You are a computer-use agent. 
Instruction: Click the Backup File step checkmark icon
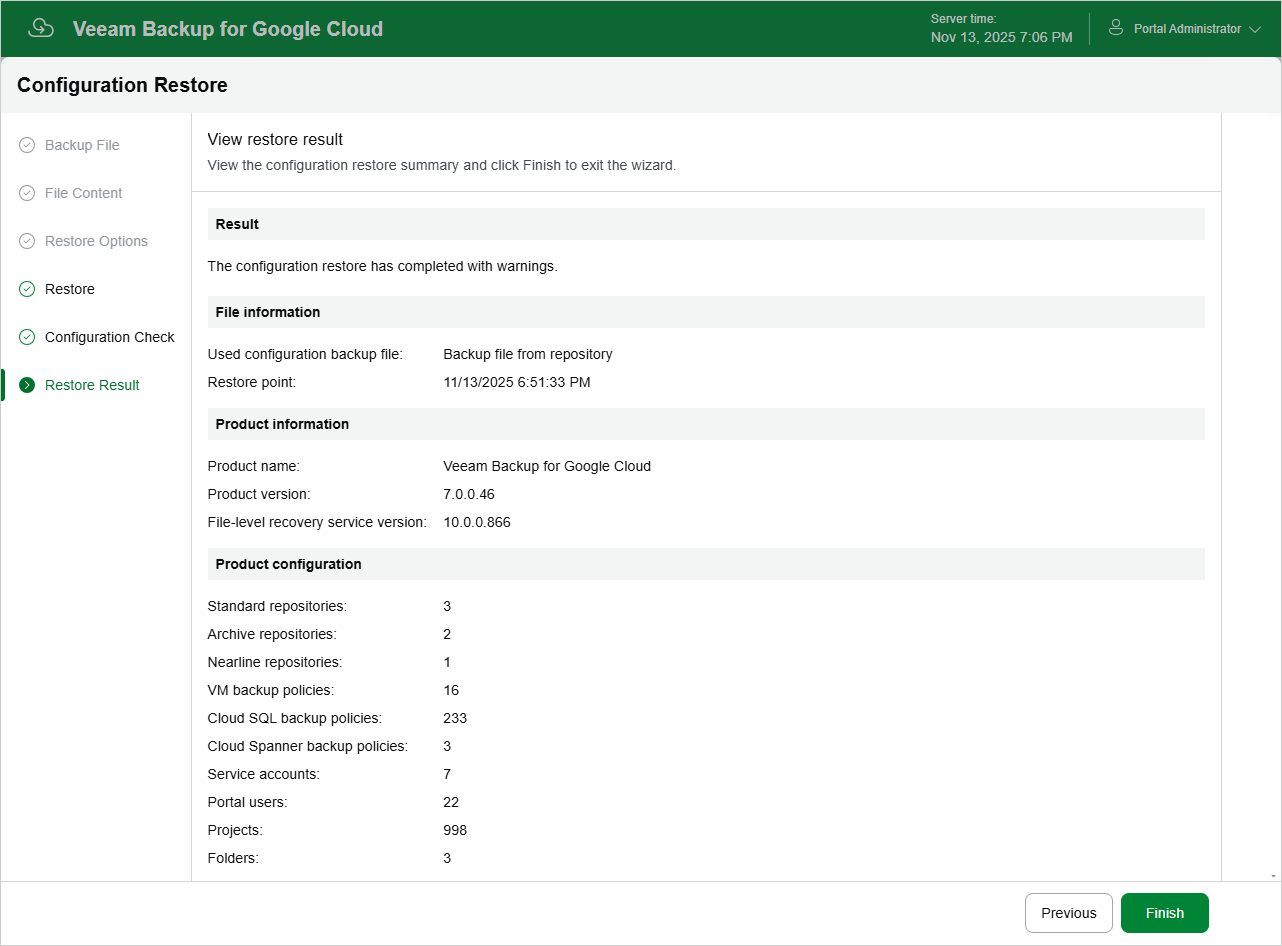point(27,145)
